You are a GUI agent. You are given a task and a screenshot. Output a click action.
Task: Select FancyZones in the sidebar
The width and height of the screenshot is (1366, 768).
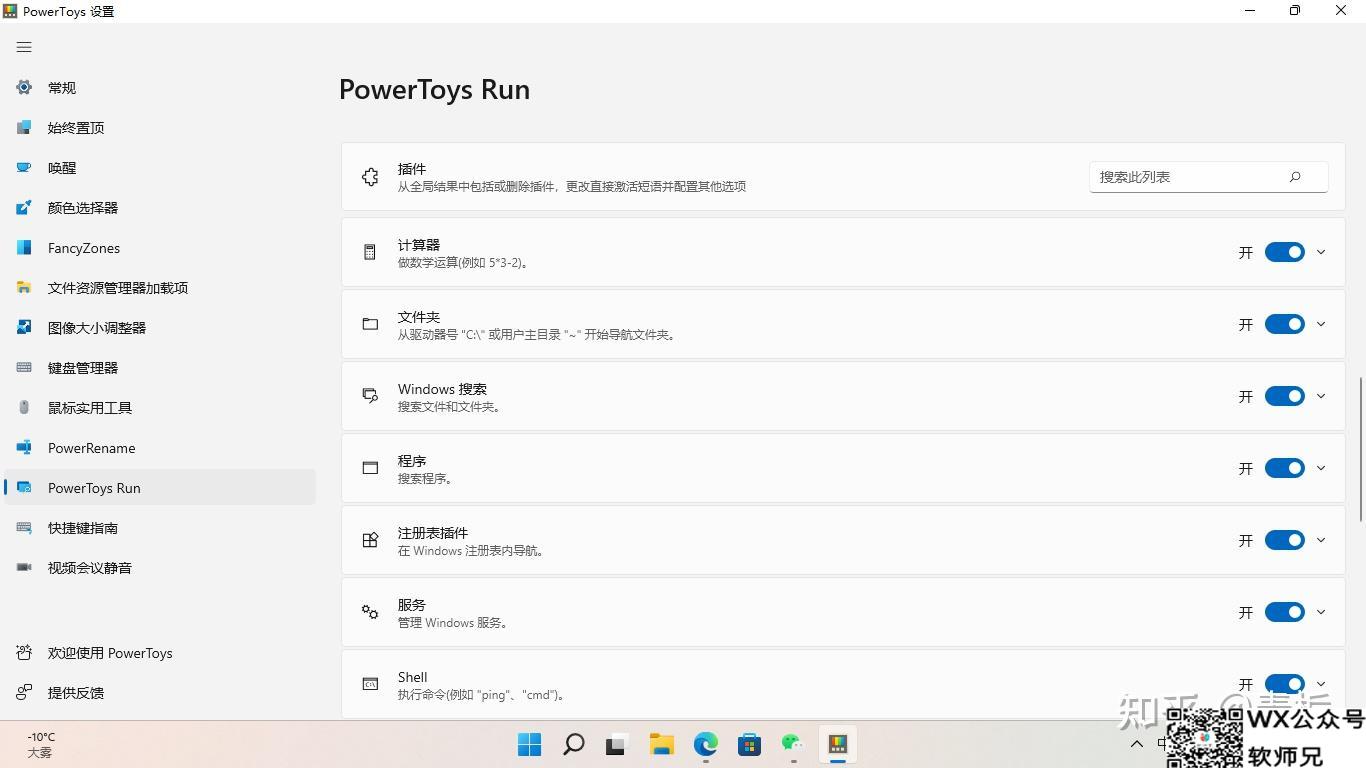point(160,248)
